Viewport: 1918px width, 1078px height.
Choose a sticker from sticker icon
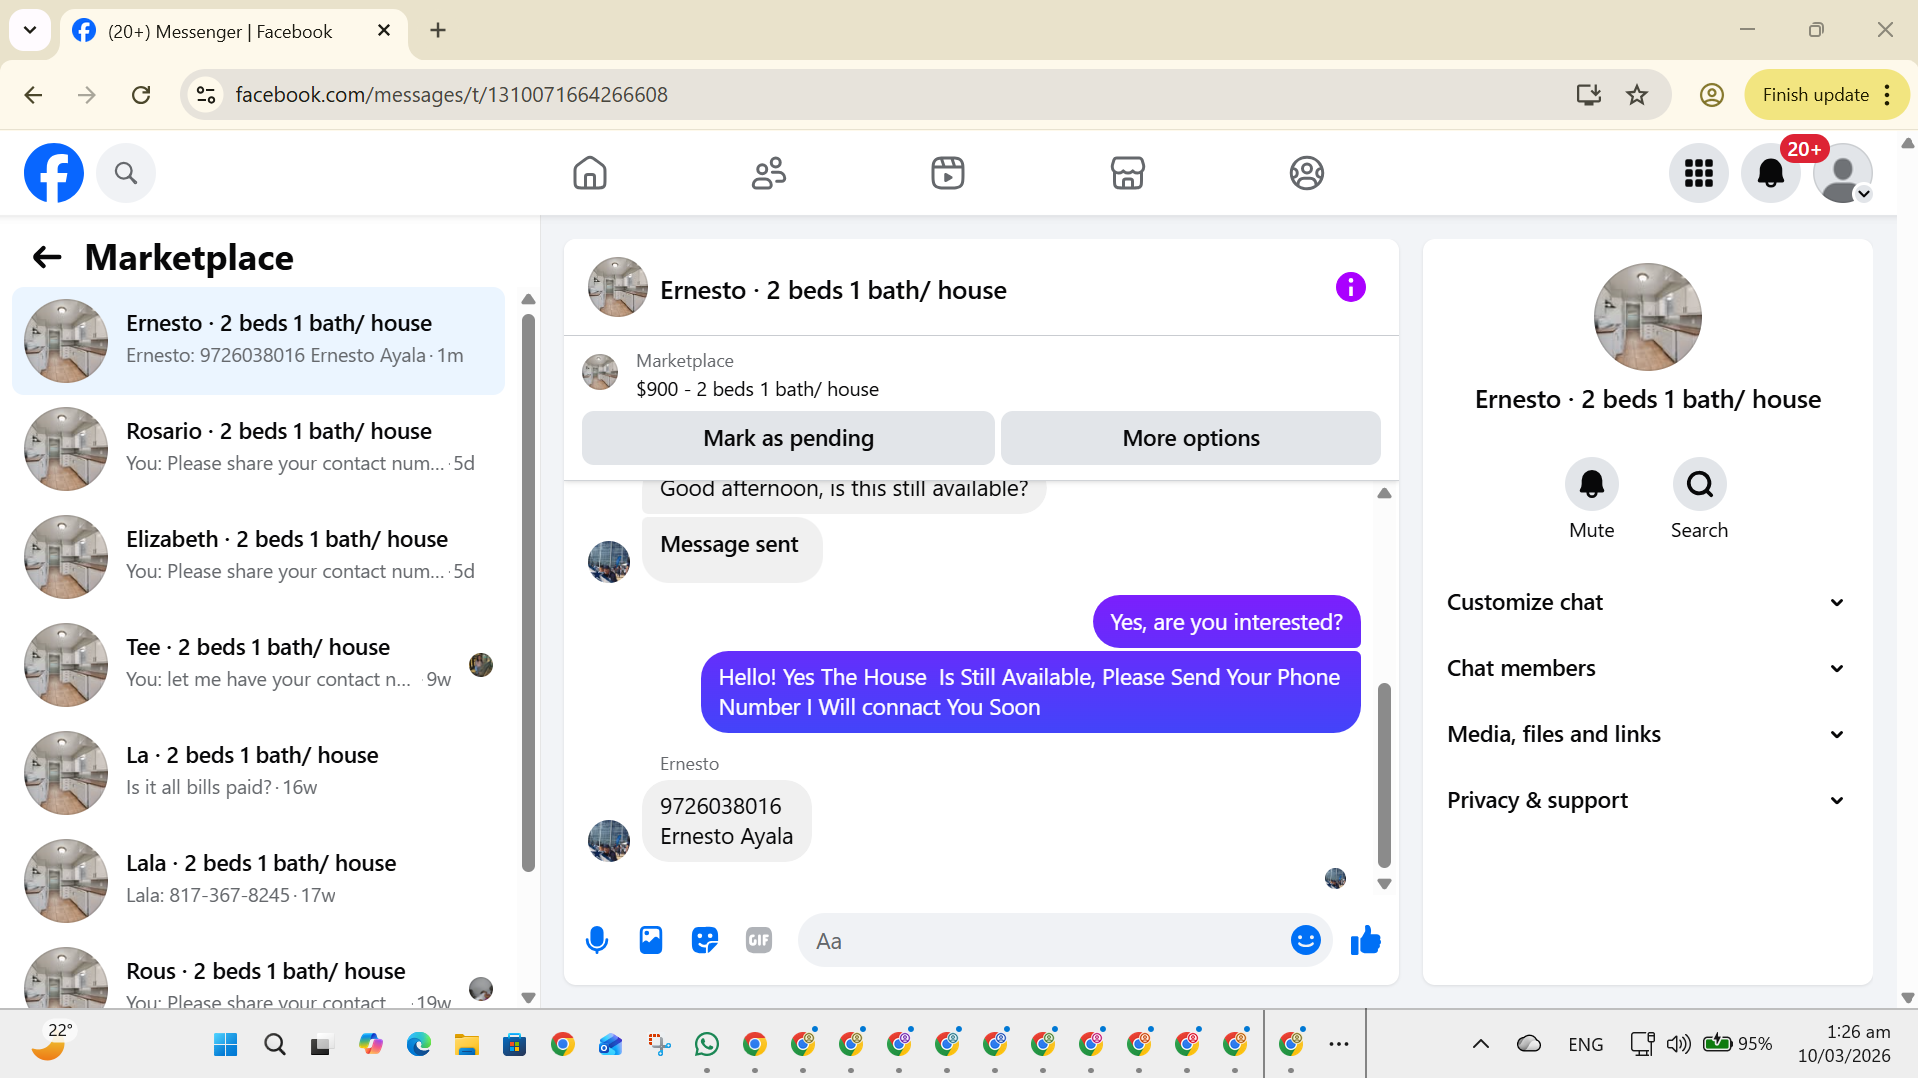point(705,940)
